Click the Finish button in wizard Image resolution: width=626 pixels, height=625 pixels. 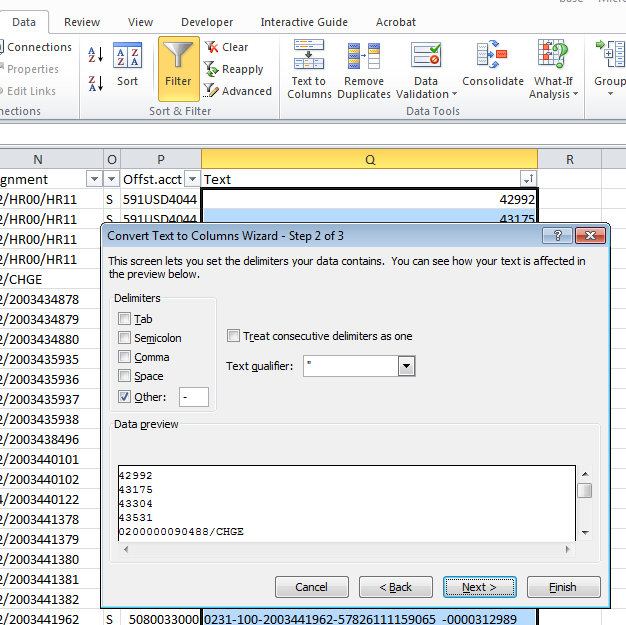click(563, 587)
